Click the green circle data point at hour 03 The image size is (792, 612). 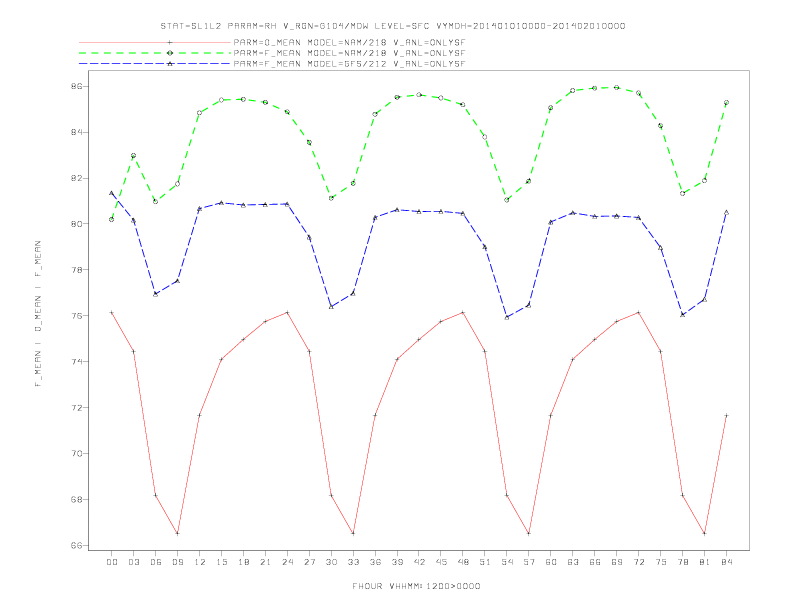pyautogui.click(x=133, y=156)
